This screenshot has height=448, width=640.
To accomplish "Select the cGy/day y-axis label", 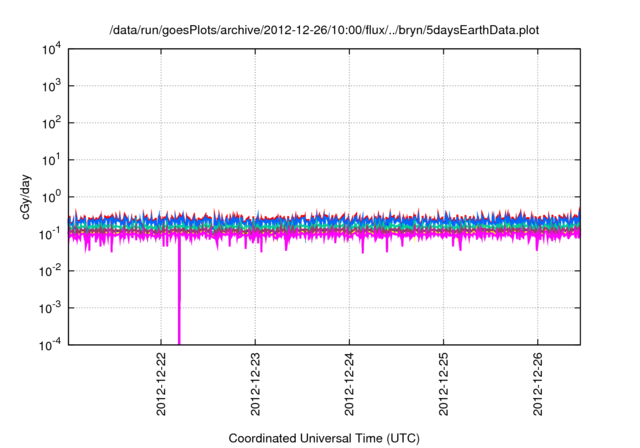I will point(25,197).
